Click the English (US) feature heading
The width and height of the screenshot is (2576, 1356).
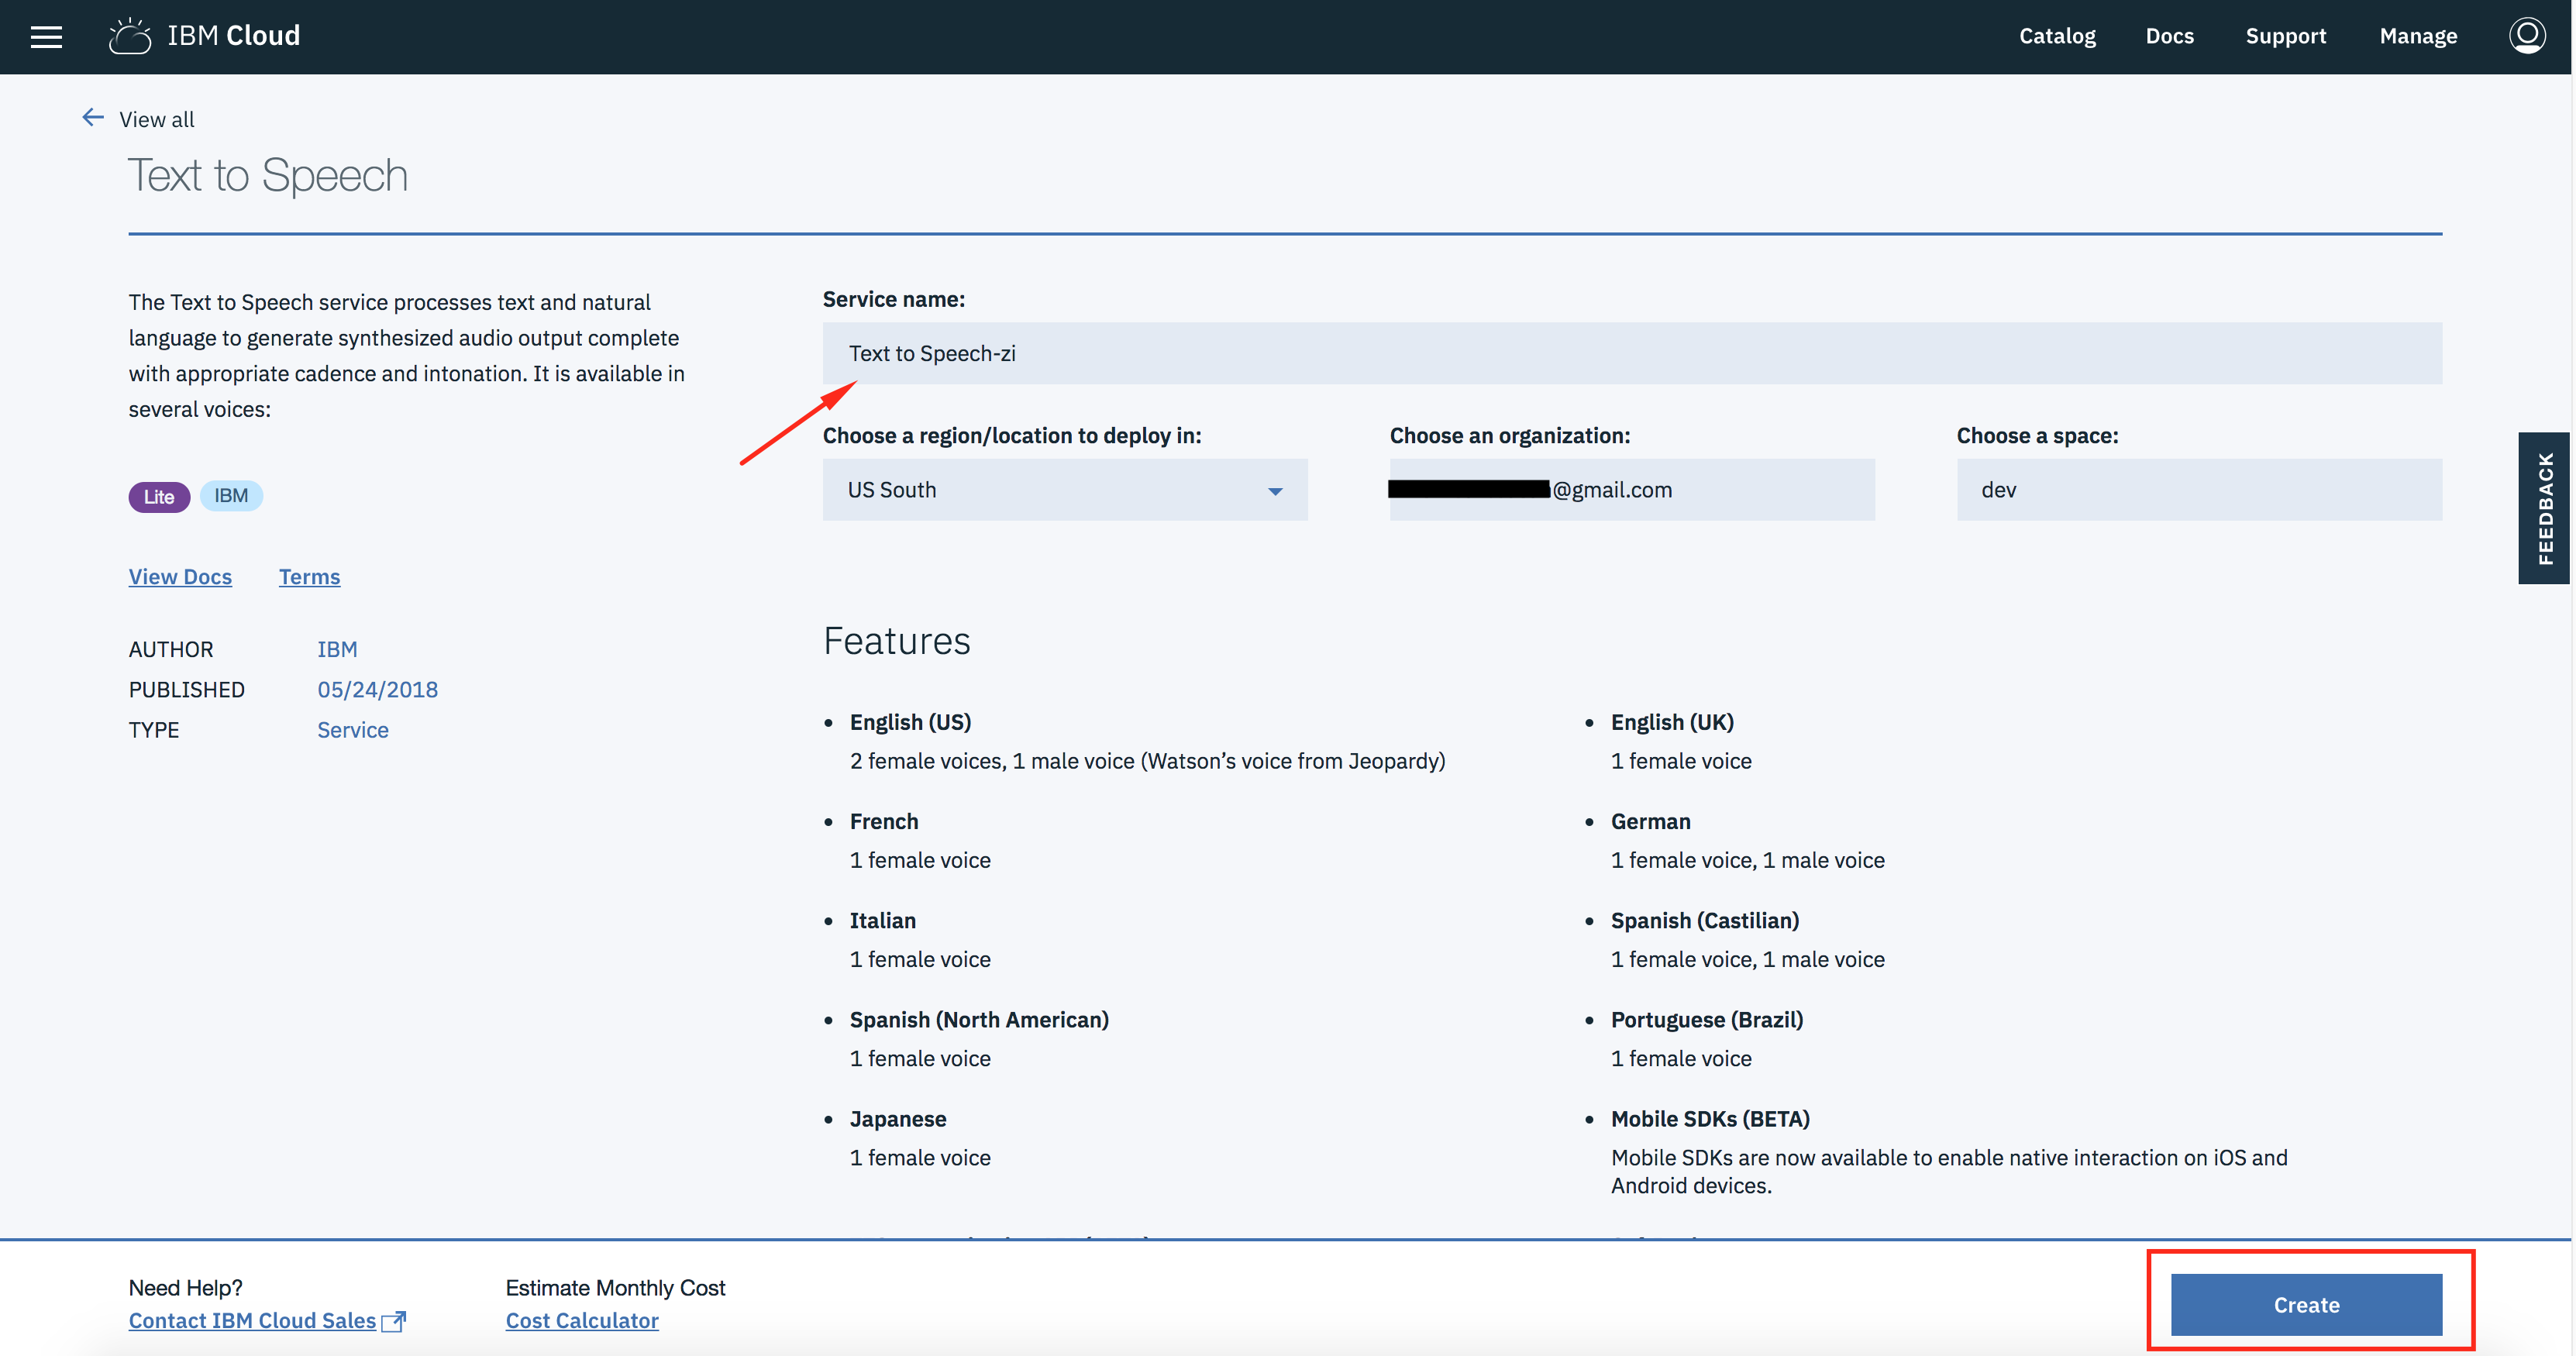tap(910, 722)
